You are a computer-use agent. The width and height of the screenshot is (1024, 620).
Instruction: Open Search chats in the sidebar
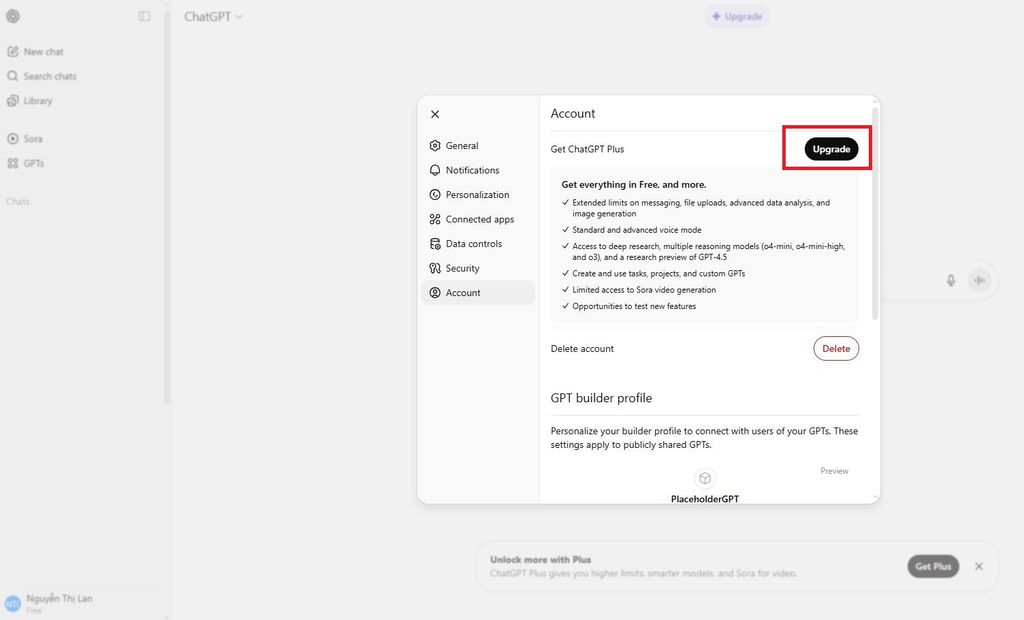point(49,76)
